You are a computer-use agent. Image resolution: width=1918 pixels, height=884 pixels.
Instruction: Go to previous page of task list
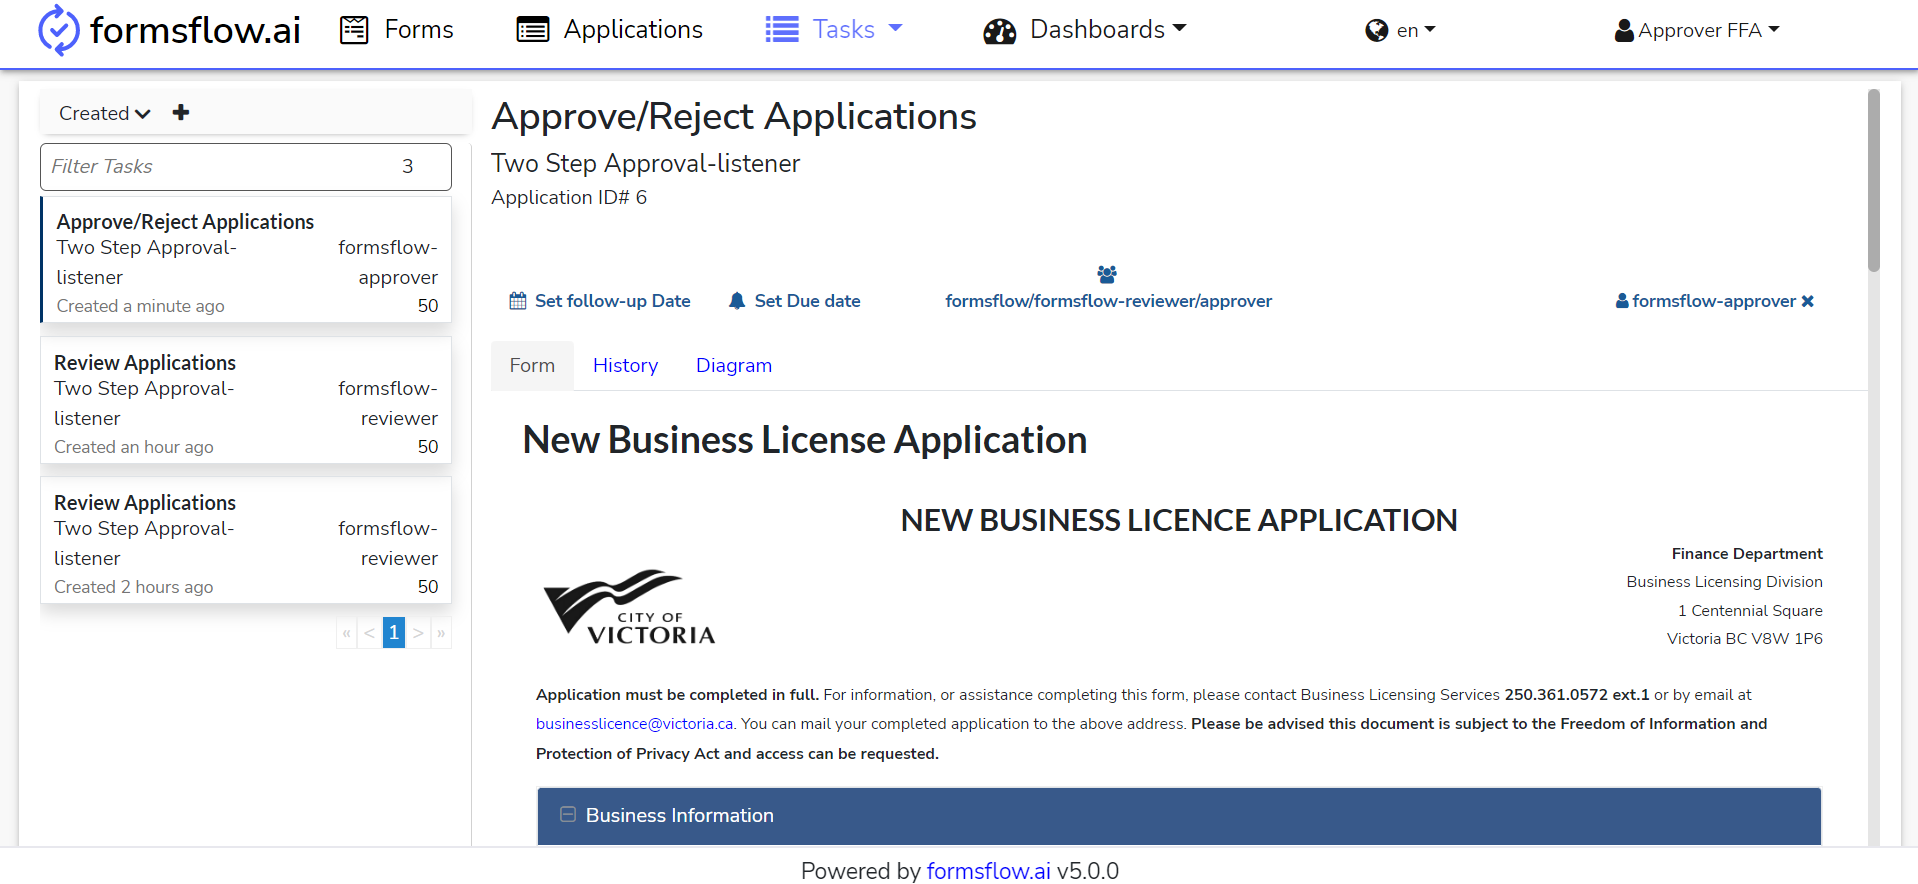pos(370,633)
